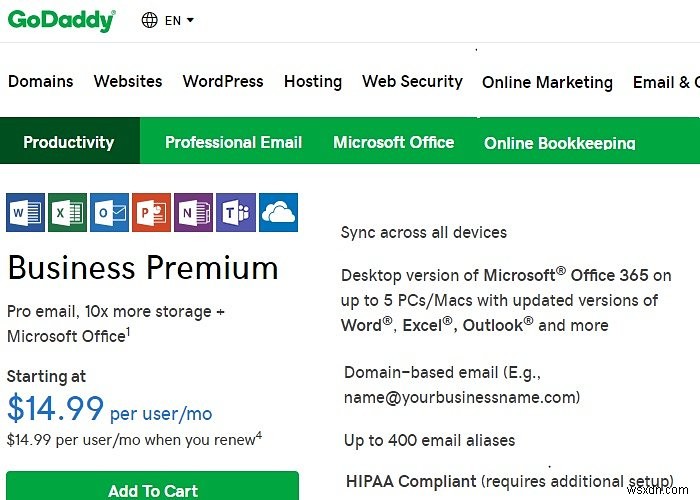Go to the Online Bookkeeping tab

coord(559,143)
